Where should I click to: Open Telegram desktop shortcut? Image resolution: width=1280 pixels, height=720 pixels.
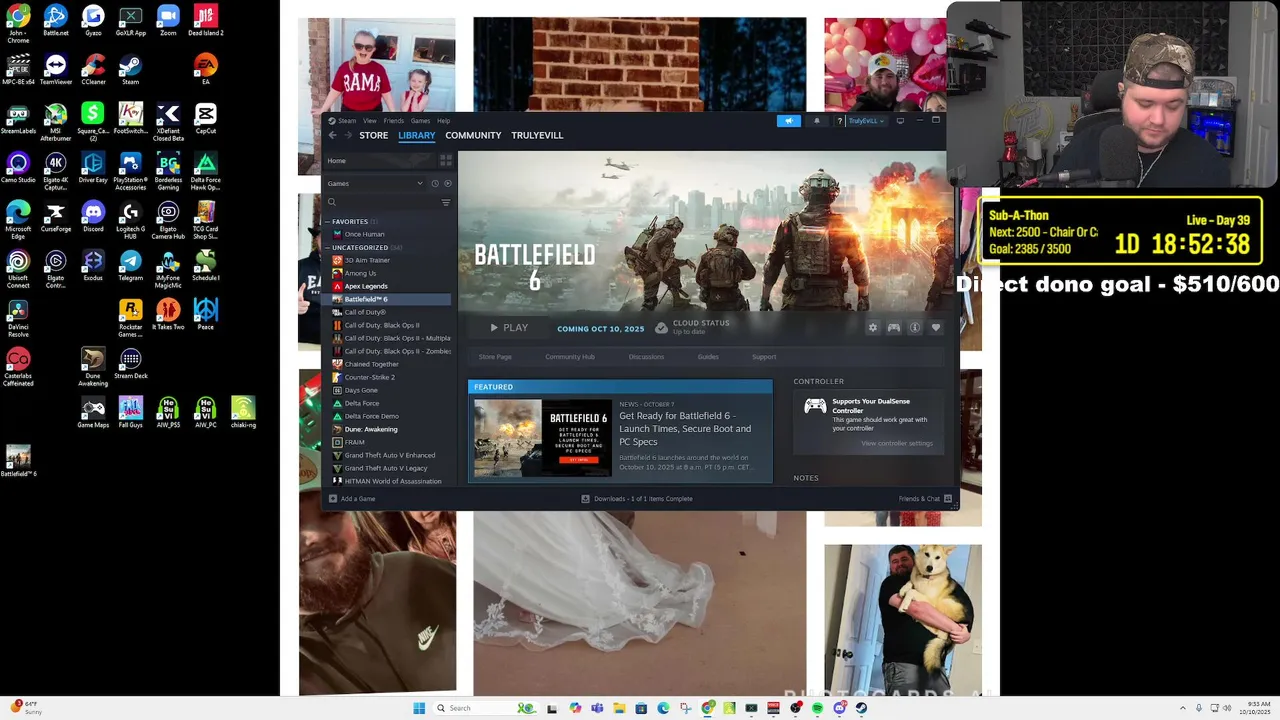click(x=131, y=265)
